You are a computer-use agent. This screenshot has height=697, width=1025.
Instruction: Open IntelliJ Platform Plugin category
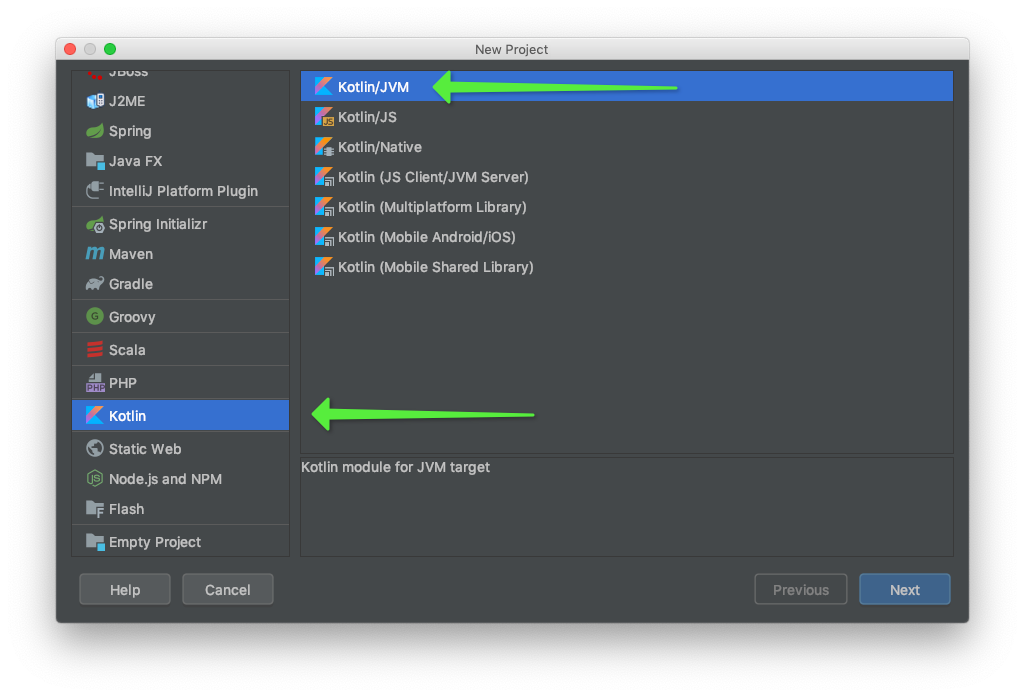click(x=183, y=191)
